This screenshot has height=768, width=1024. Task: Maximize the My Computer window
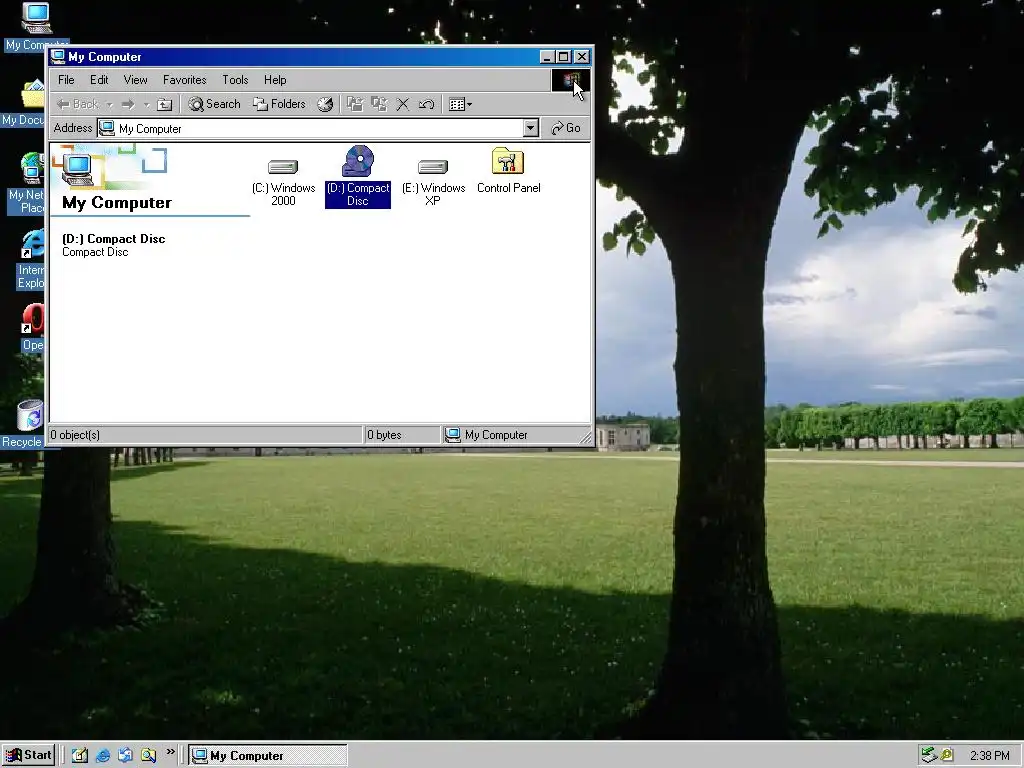tap(564, 57)
